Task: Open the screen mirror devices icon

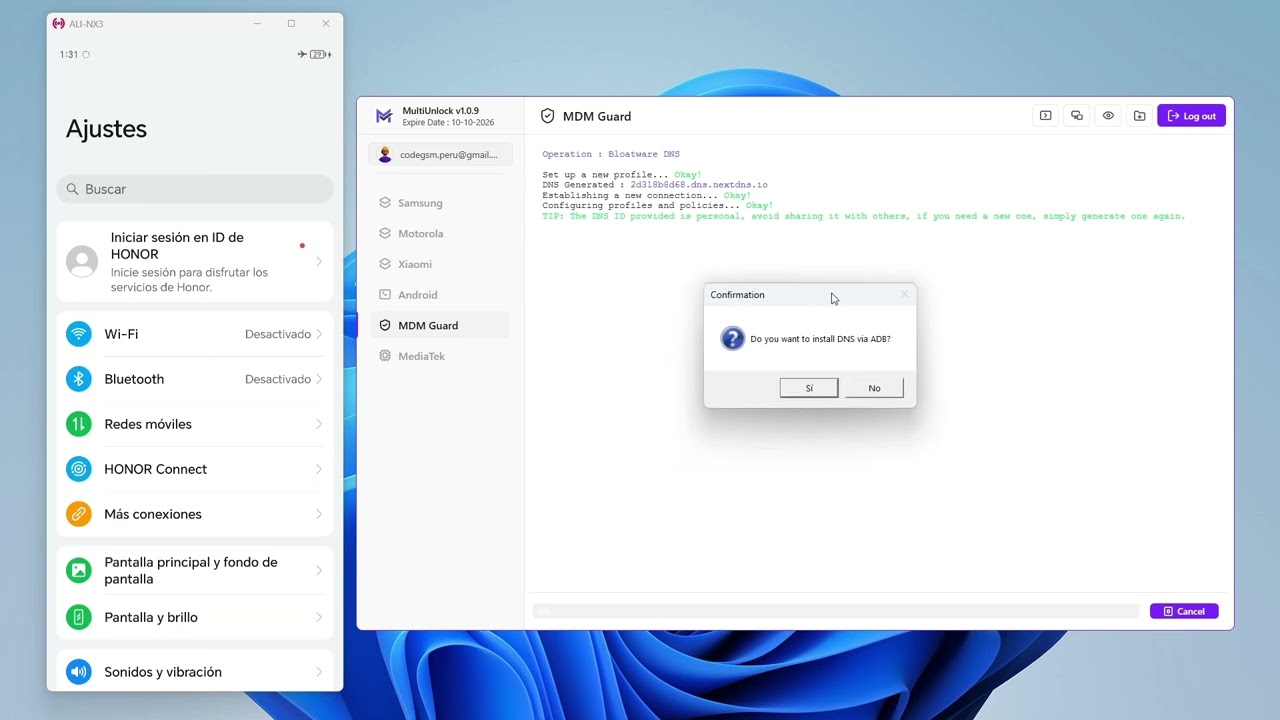Action: (1077, 116)
